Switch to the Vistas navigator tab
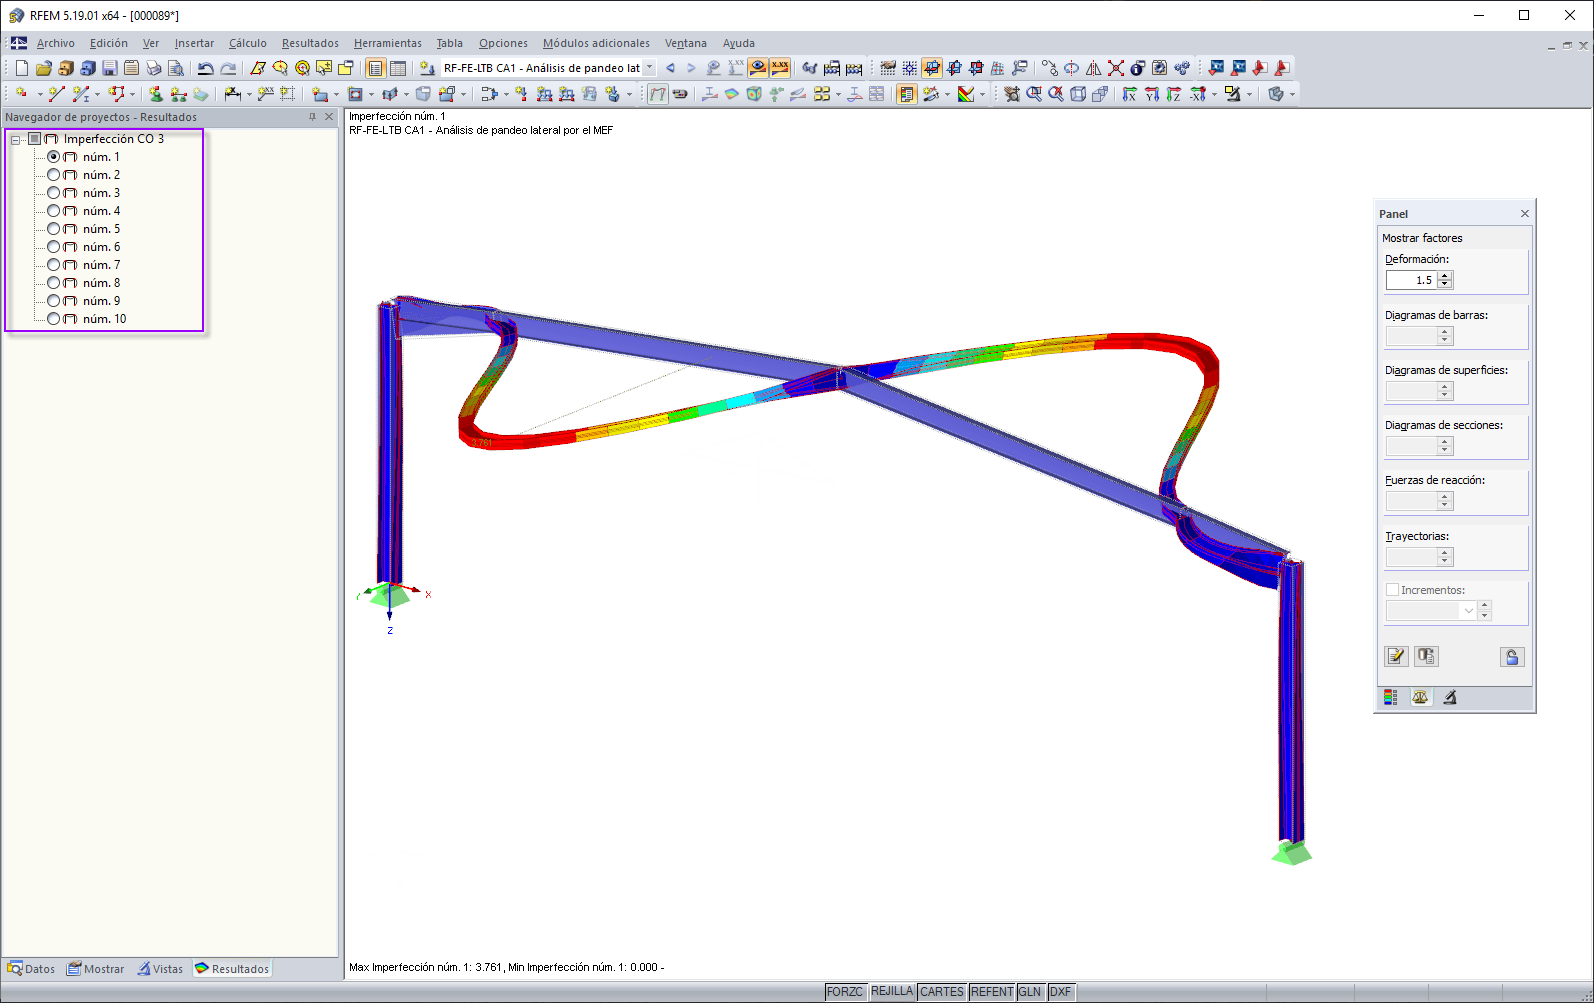Screen dimensions: 1594x1003 pos(161,969)
